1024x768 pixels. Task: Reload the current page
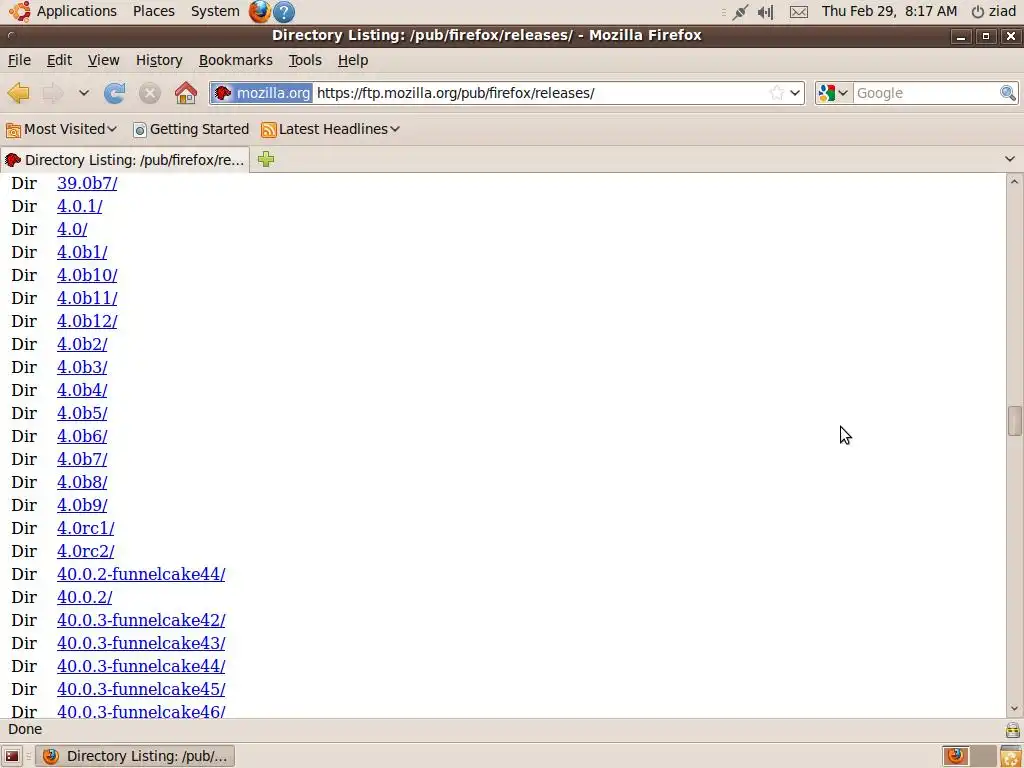click(x=114, y=93)
